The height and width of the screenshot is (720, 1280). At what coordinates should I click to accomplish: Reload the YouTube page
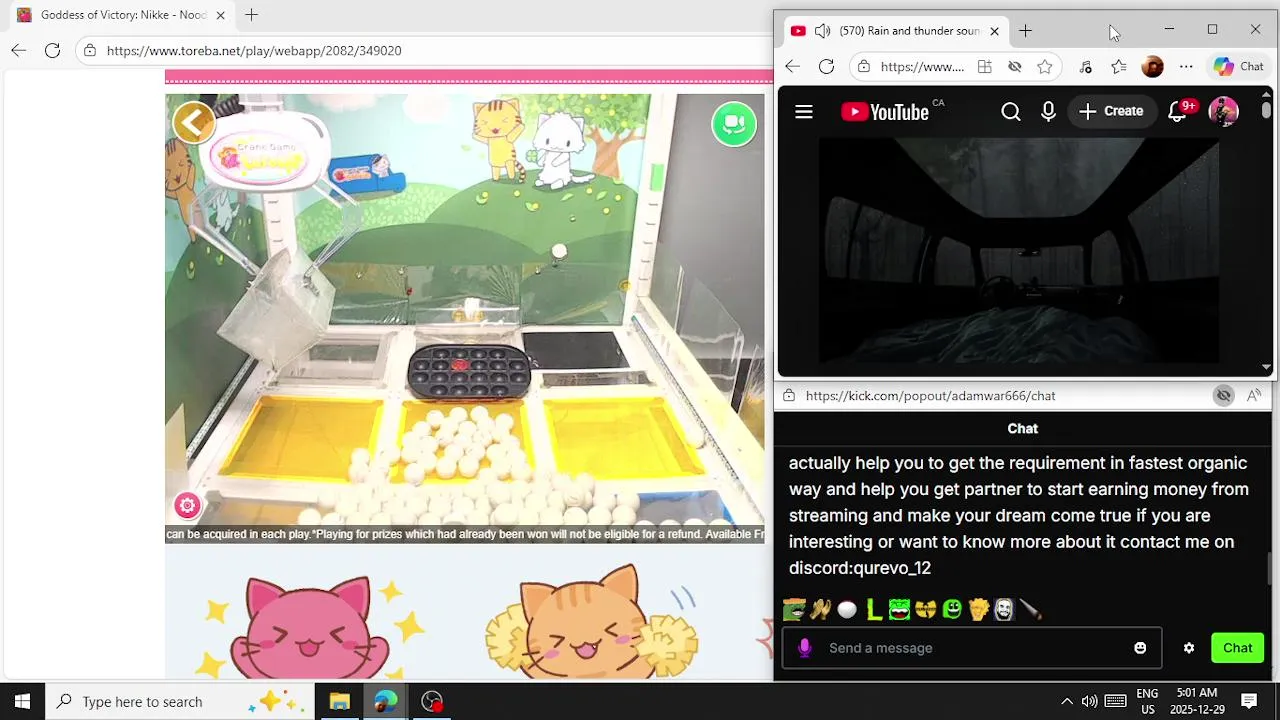click(x=826, y=66)
